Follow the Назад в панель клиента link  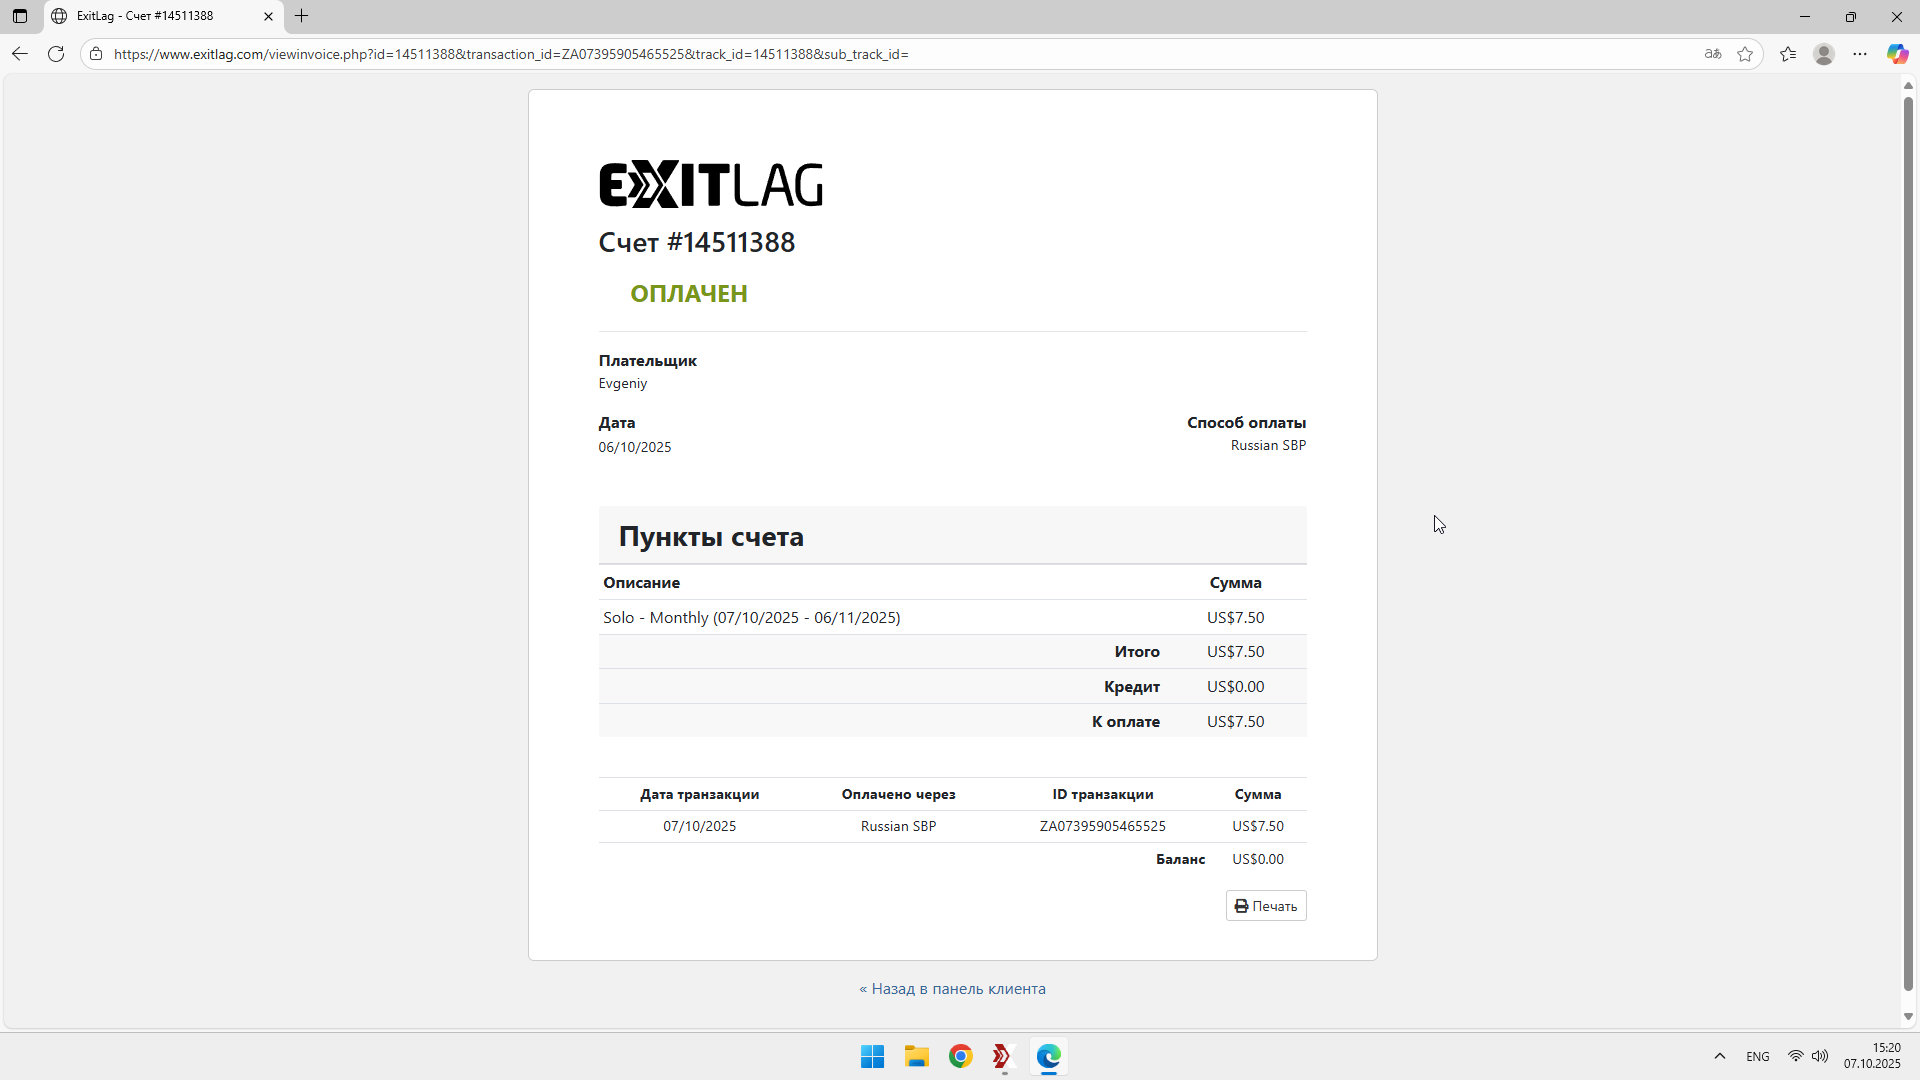click(952, 989)
